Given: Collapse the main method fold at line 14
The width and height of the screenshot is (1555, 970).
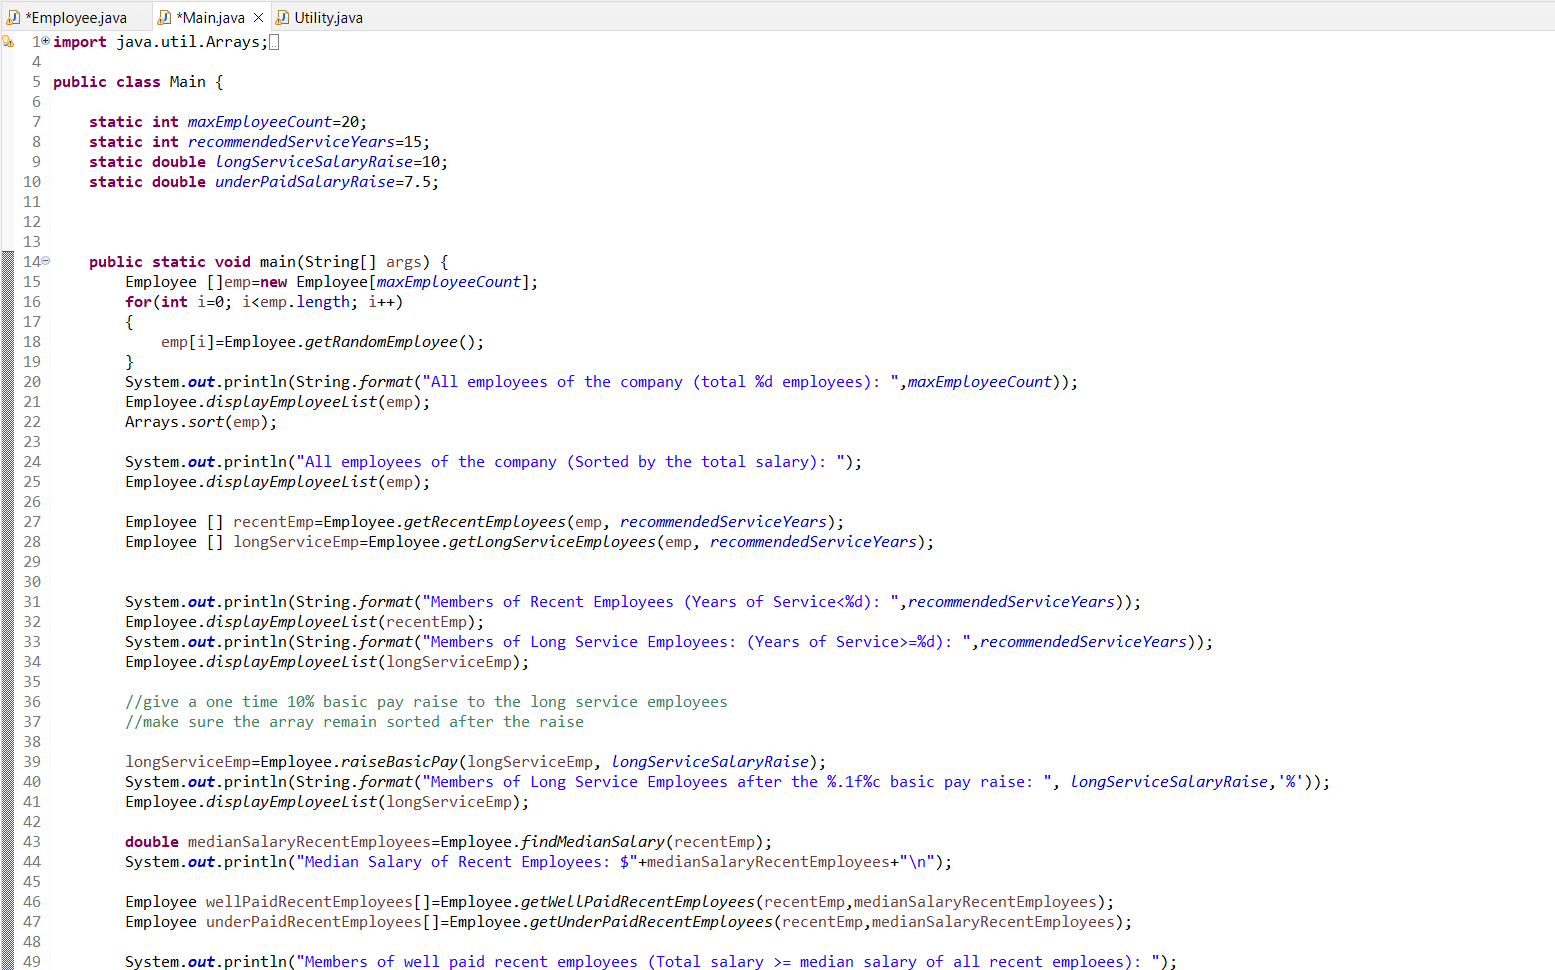Looking at the screenshot, I should tap(45, 261).
